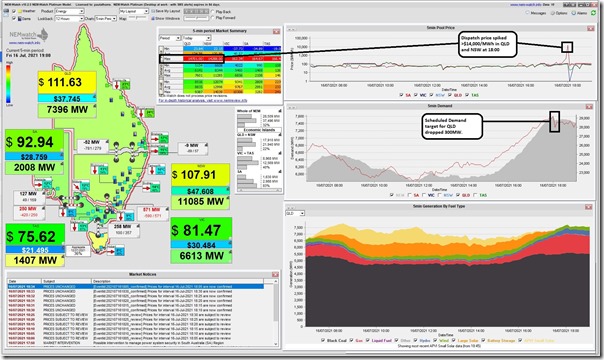Close the Market Notices panel
The image size is (604, 360).
coord(275,275)
